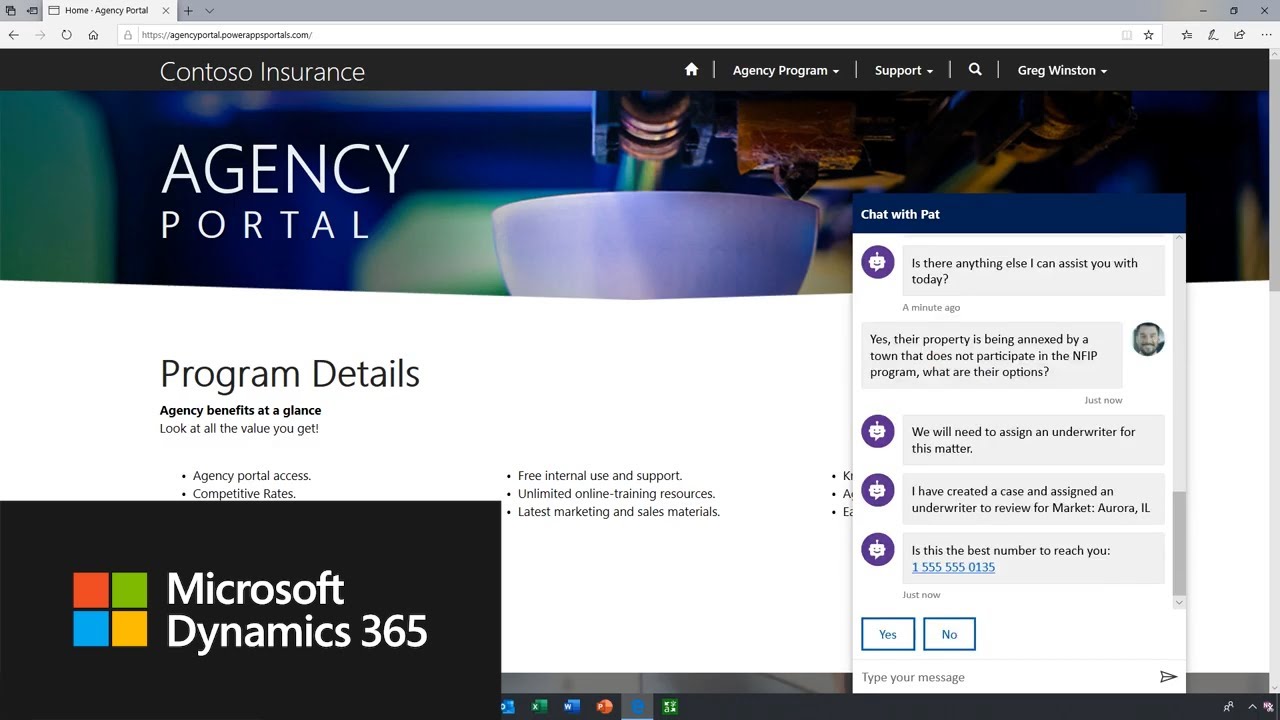Open Word from the taskbar
Image resolution: width=1280 pixels, height=720 pixels.
(572, 707)
